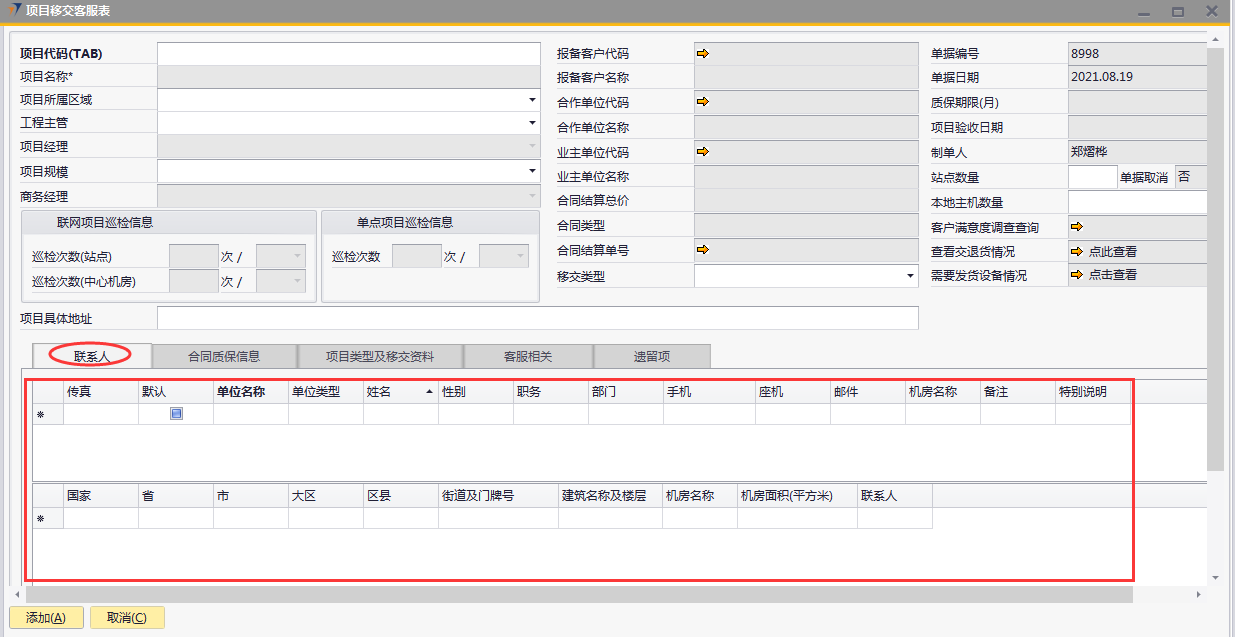The image size is (1235, 637).
Task: Click the arrow icon beside 点此查看
Action: (x=1077, y=252)
